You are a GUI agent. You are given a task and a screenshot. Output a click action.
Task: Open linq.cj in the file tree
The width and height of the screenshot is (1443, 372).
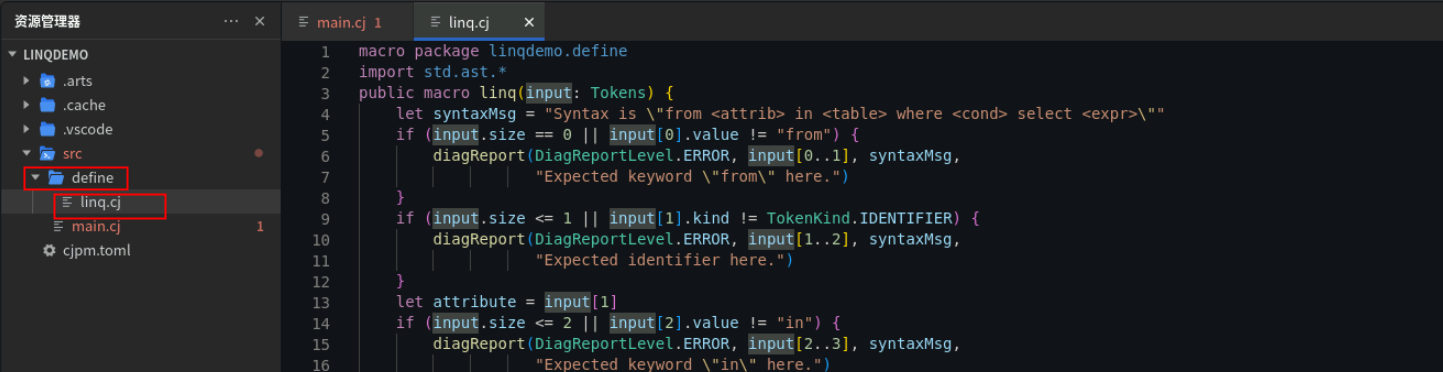pos(140,202)
